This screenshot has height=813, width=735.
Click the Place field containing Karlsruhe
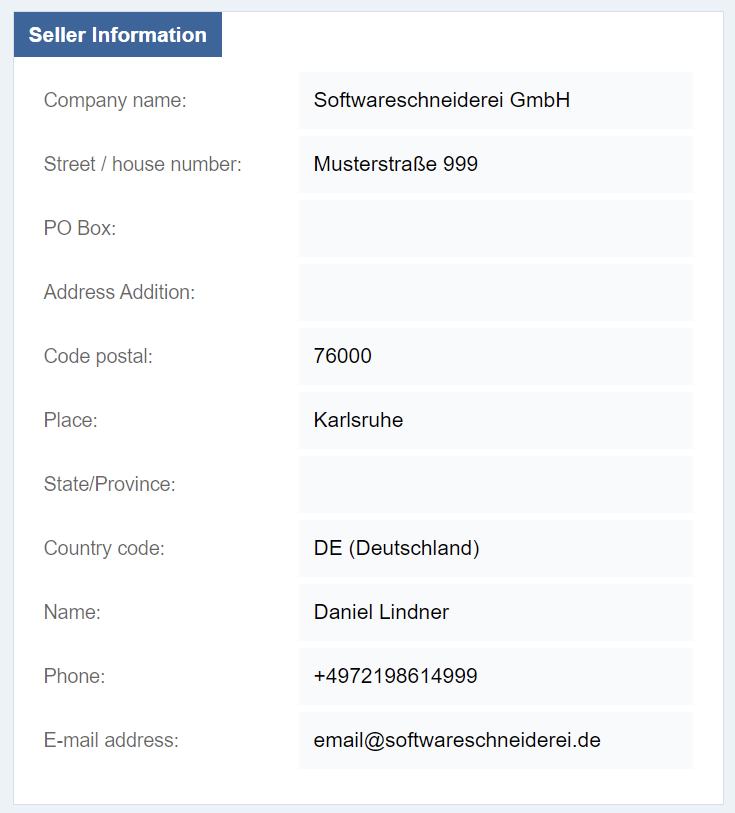[495, 420]
